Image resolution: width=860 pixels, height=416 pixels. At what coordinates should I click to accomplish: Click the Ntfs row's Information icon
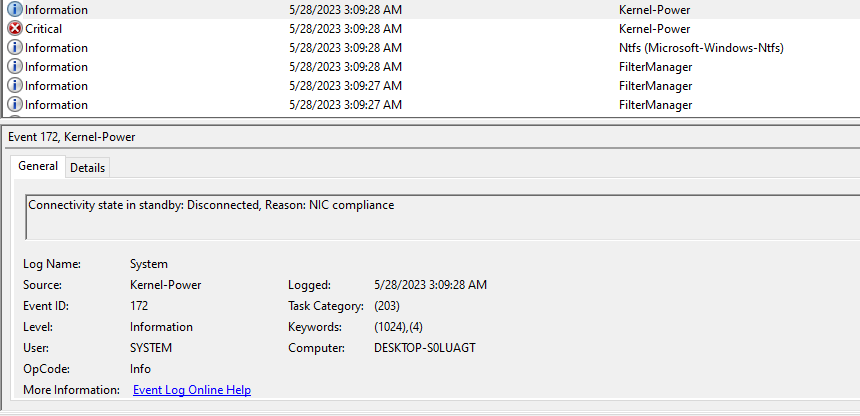pos(15,48)
